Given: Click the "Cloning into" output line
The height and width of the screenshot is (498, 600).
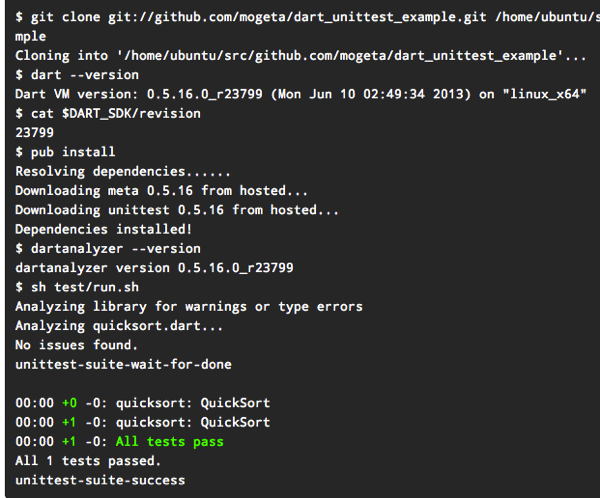Looking at the screenshot, I should (300, 55).
